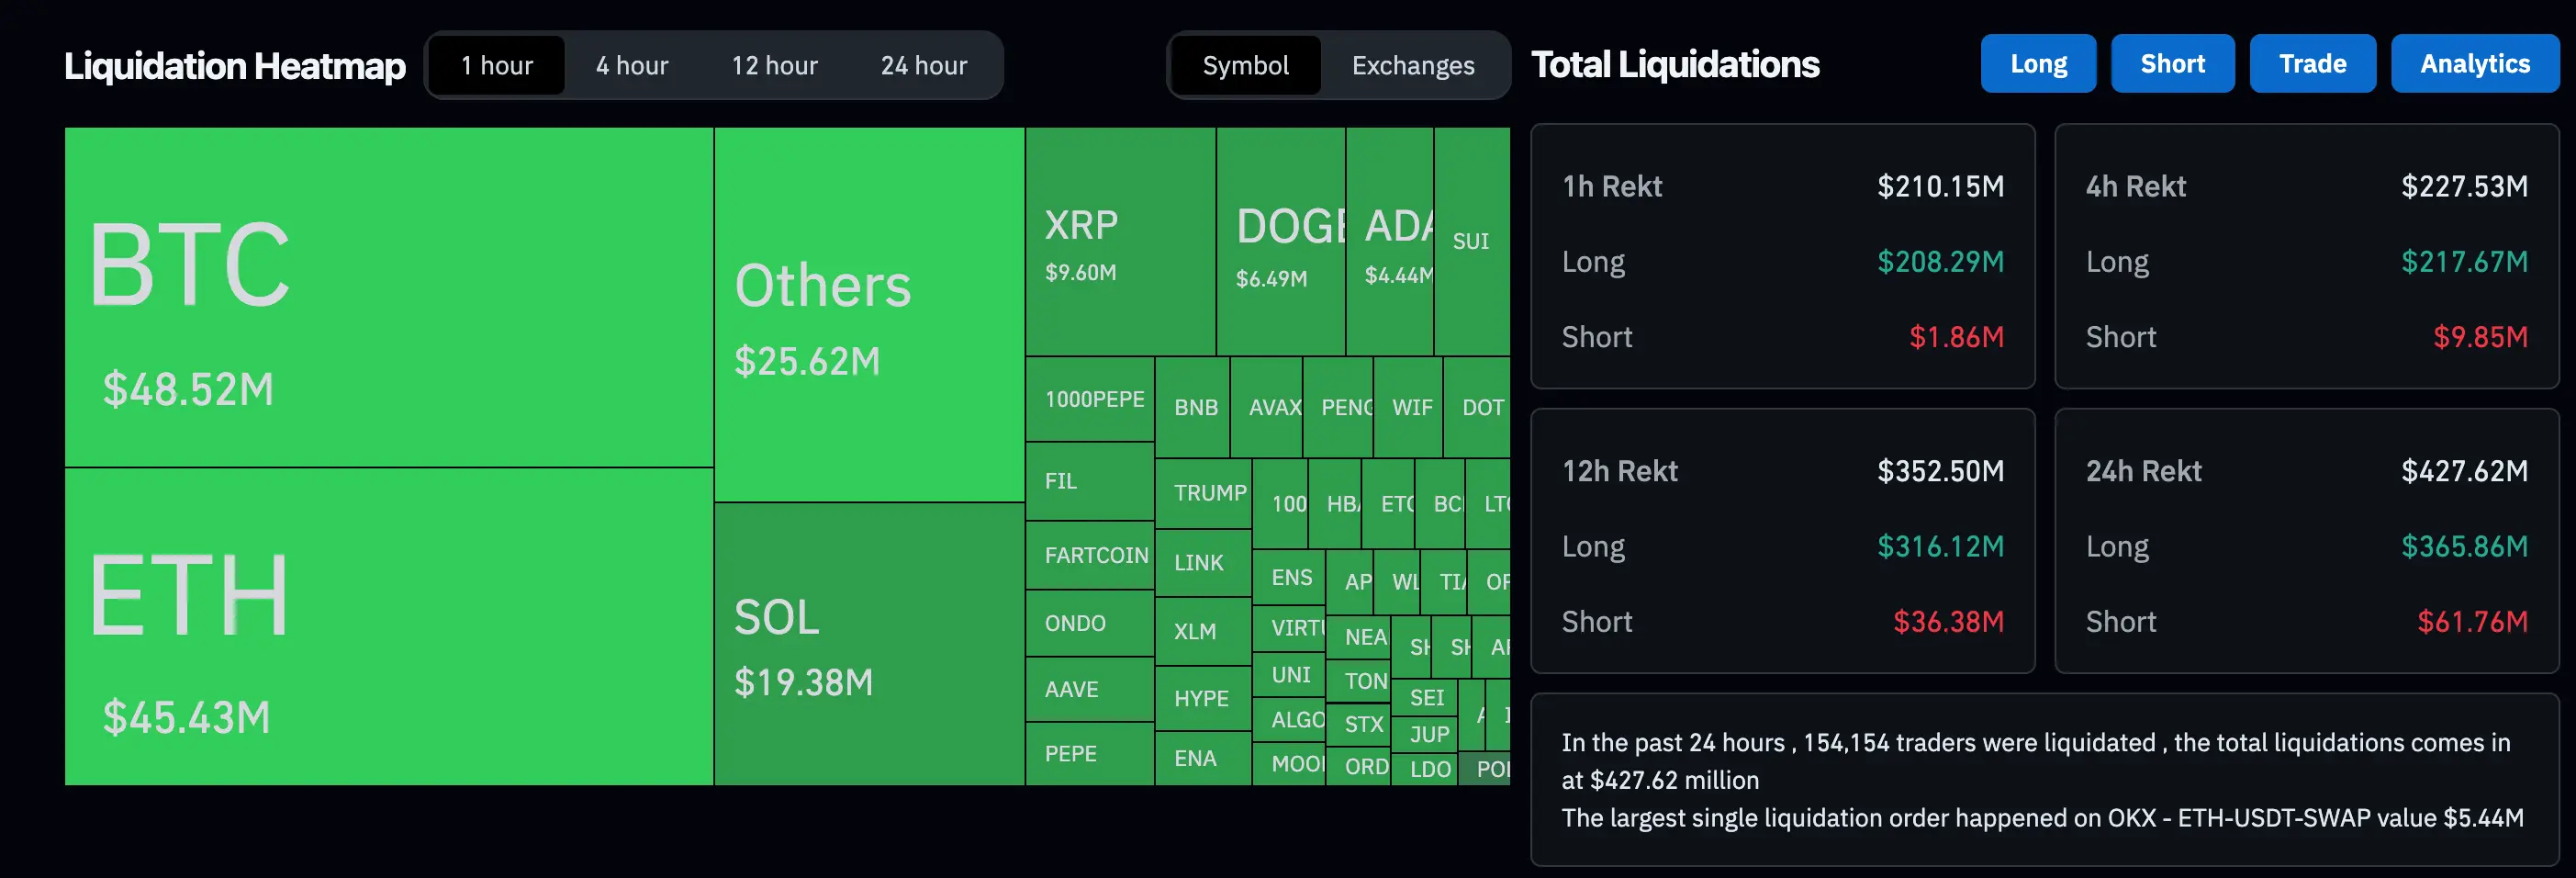The width and height of the screenshot is (2576, 878).
Task: Open the Long liquidations view
Action: pyautogui.click(x=2038, y=62)
